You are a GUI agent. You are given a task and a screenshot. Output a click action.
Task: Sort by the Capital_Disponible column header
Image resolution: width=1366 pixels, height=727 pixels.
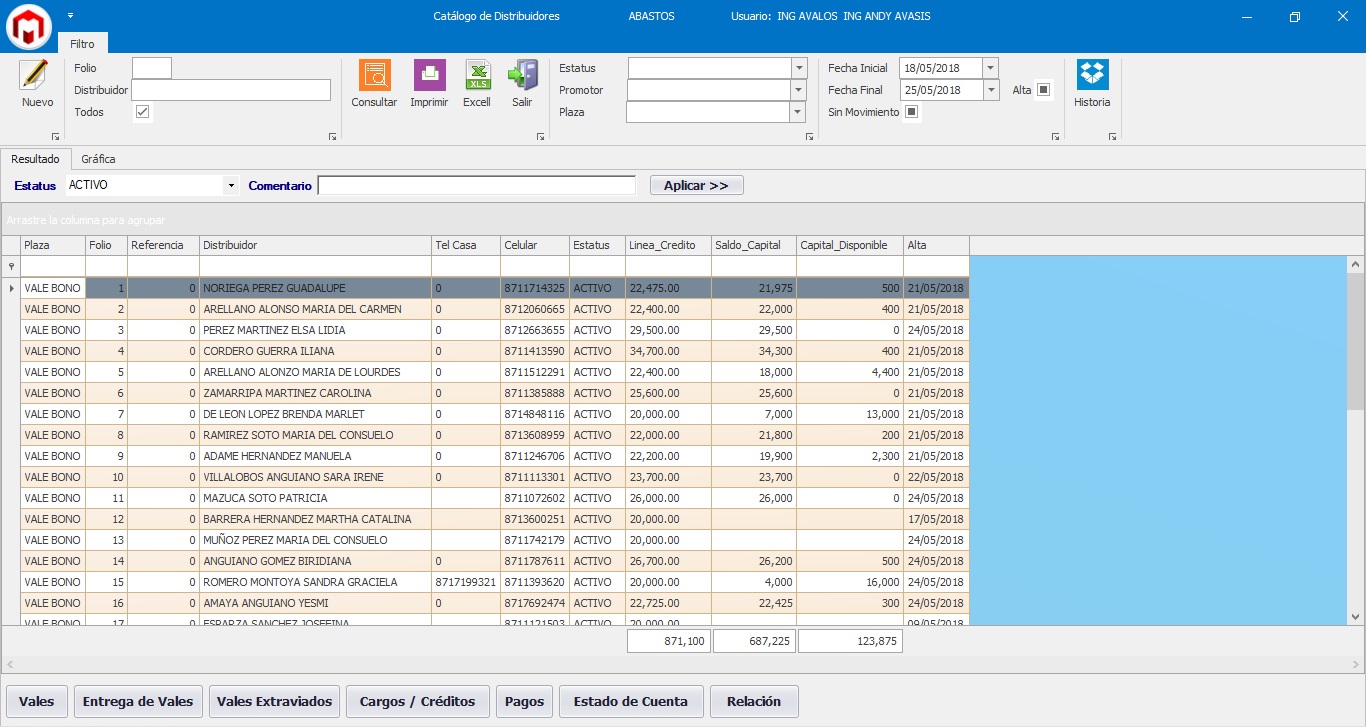point(850,245)
